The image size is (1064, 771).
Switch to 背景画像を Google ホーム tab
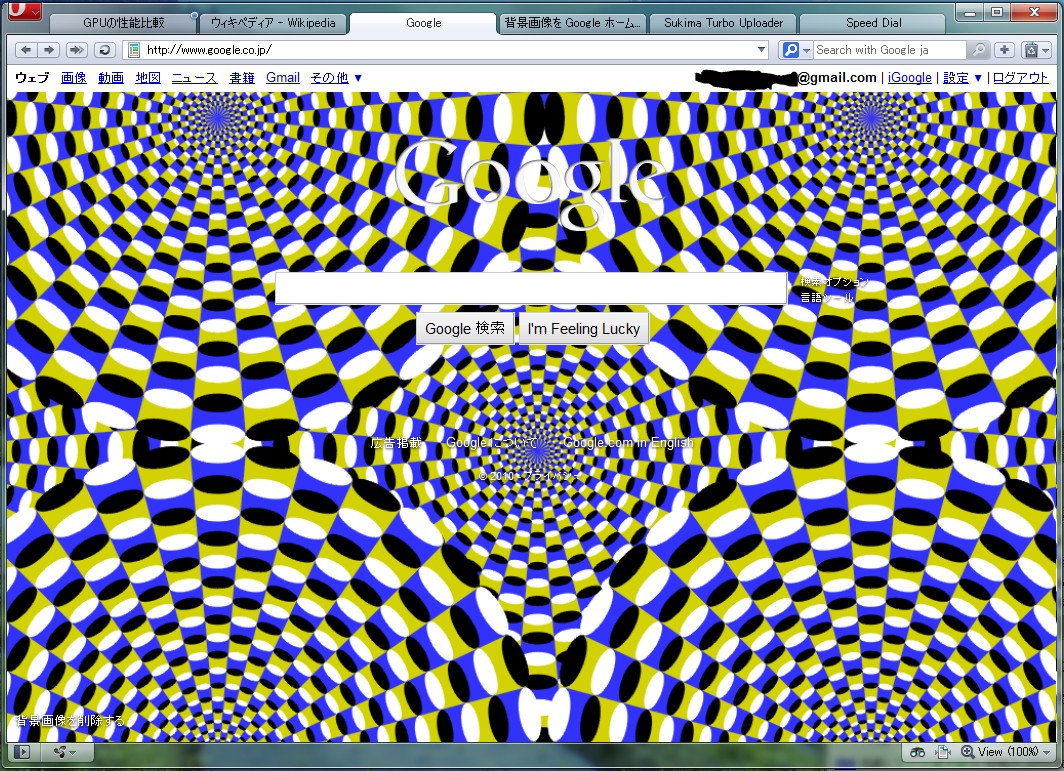pyautogui.click(x=572, y=23)
